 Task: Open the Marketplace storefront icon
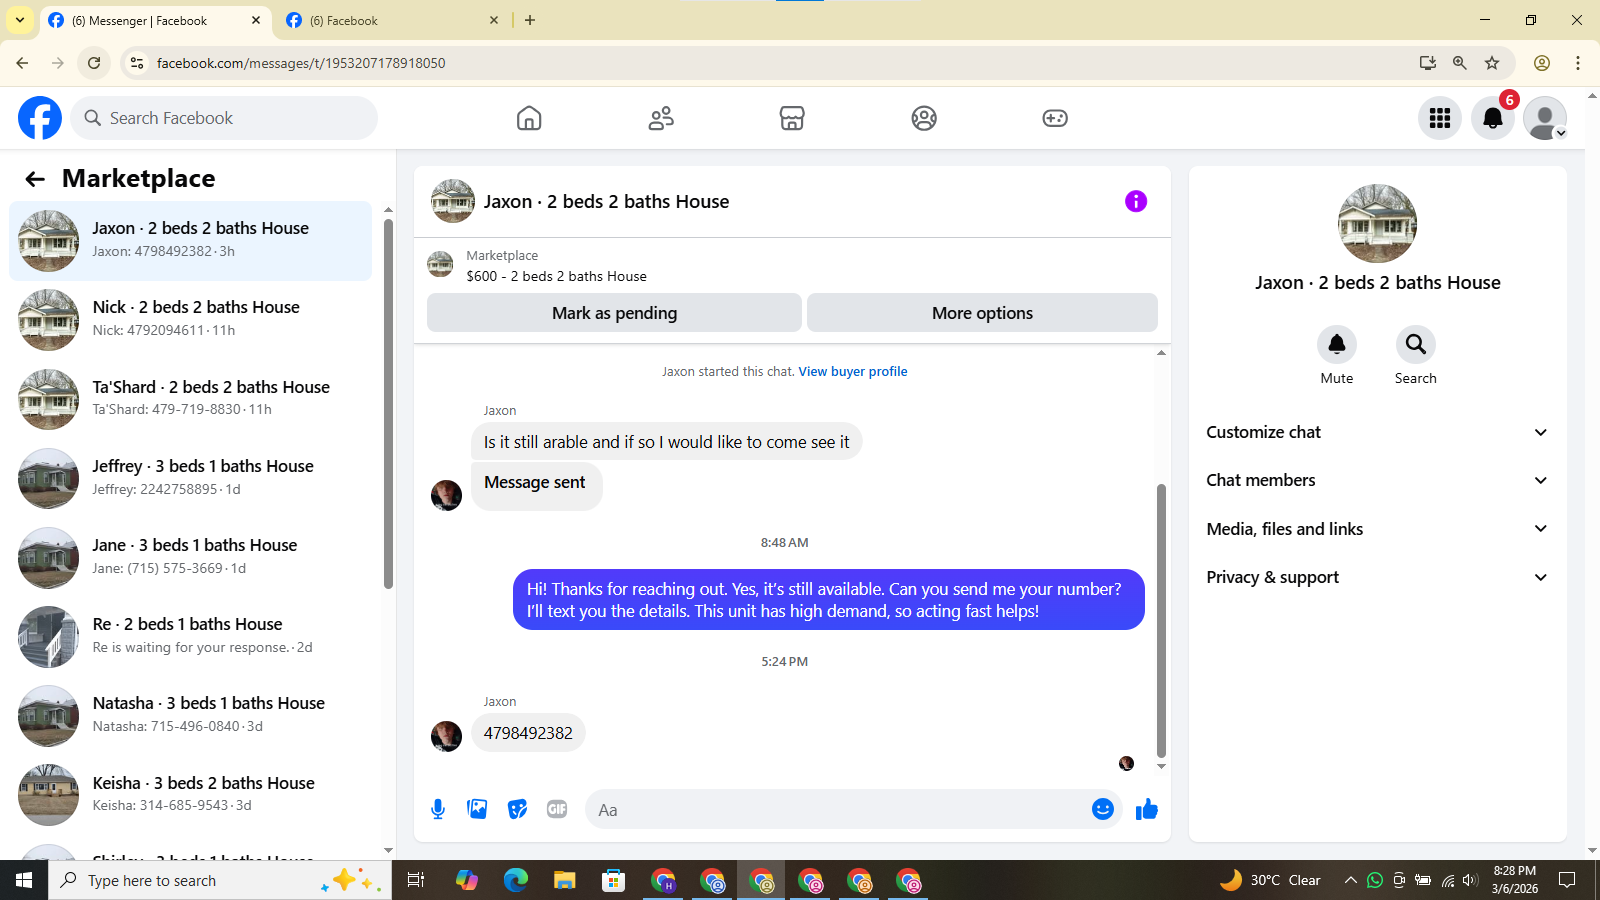[792, 118]
